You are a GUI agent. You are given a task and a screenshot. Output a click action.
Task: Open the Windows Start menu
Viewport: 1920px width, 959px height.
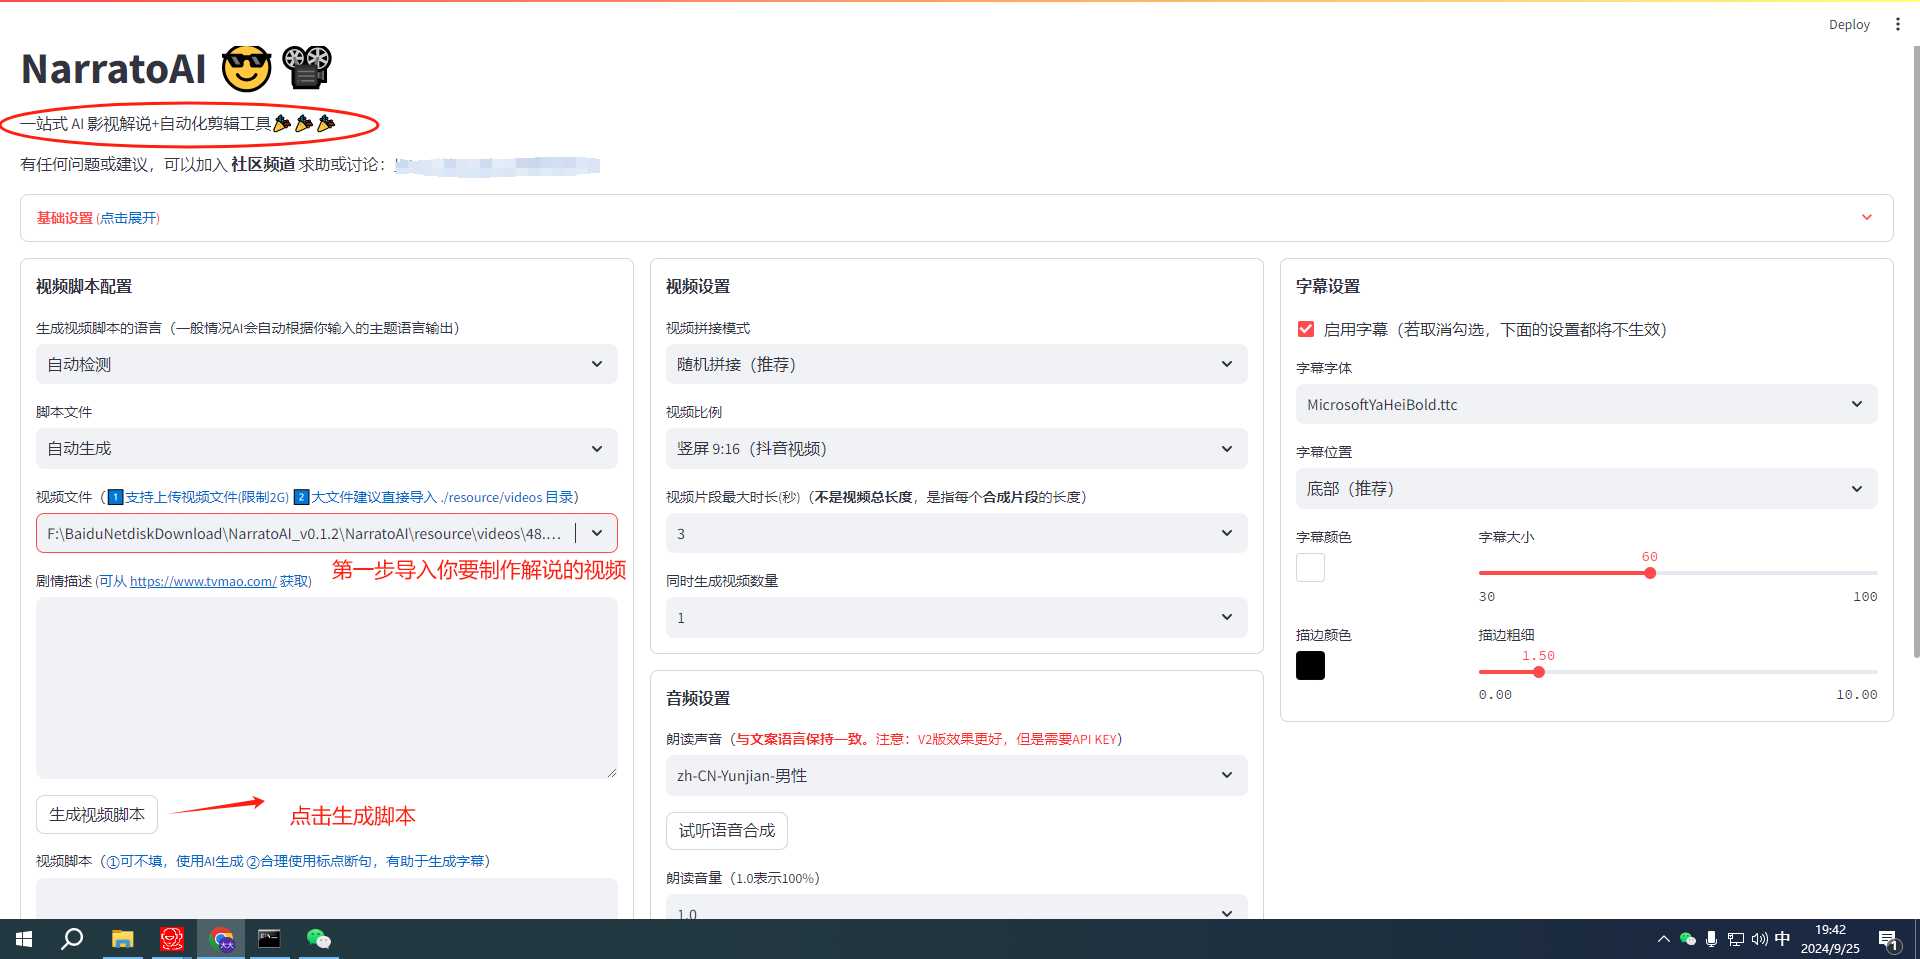click(24, 939)
